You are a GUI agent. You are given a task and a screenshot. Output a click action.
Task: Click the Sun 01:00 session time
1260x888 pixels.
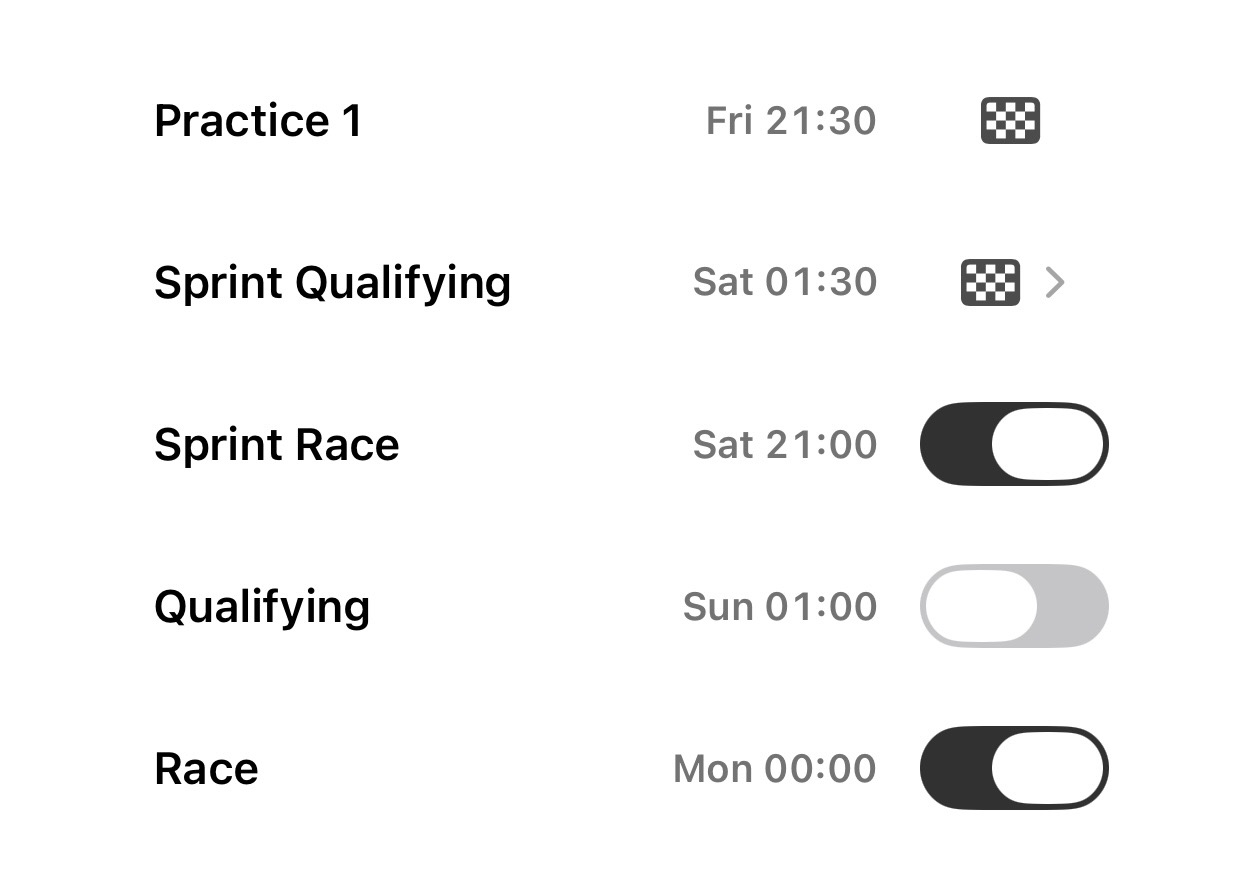click(x=780, y=607)
